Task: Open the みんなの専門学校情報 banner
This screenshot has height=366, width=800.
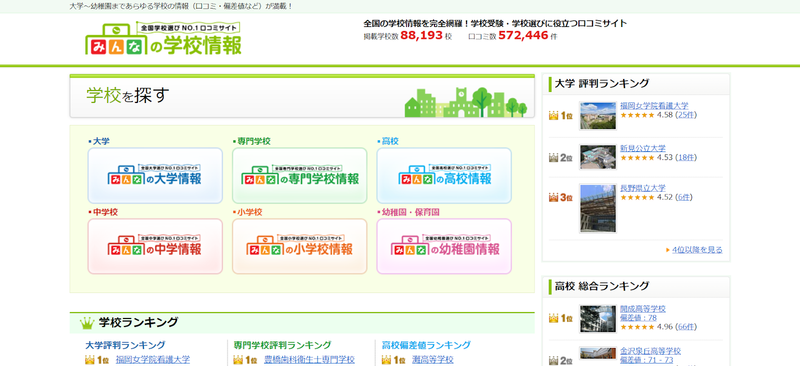Action: pyautogui.click(x=299, y=176)
